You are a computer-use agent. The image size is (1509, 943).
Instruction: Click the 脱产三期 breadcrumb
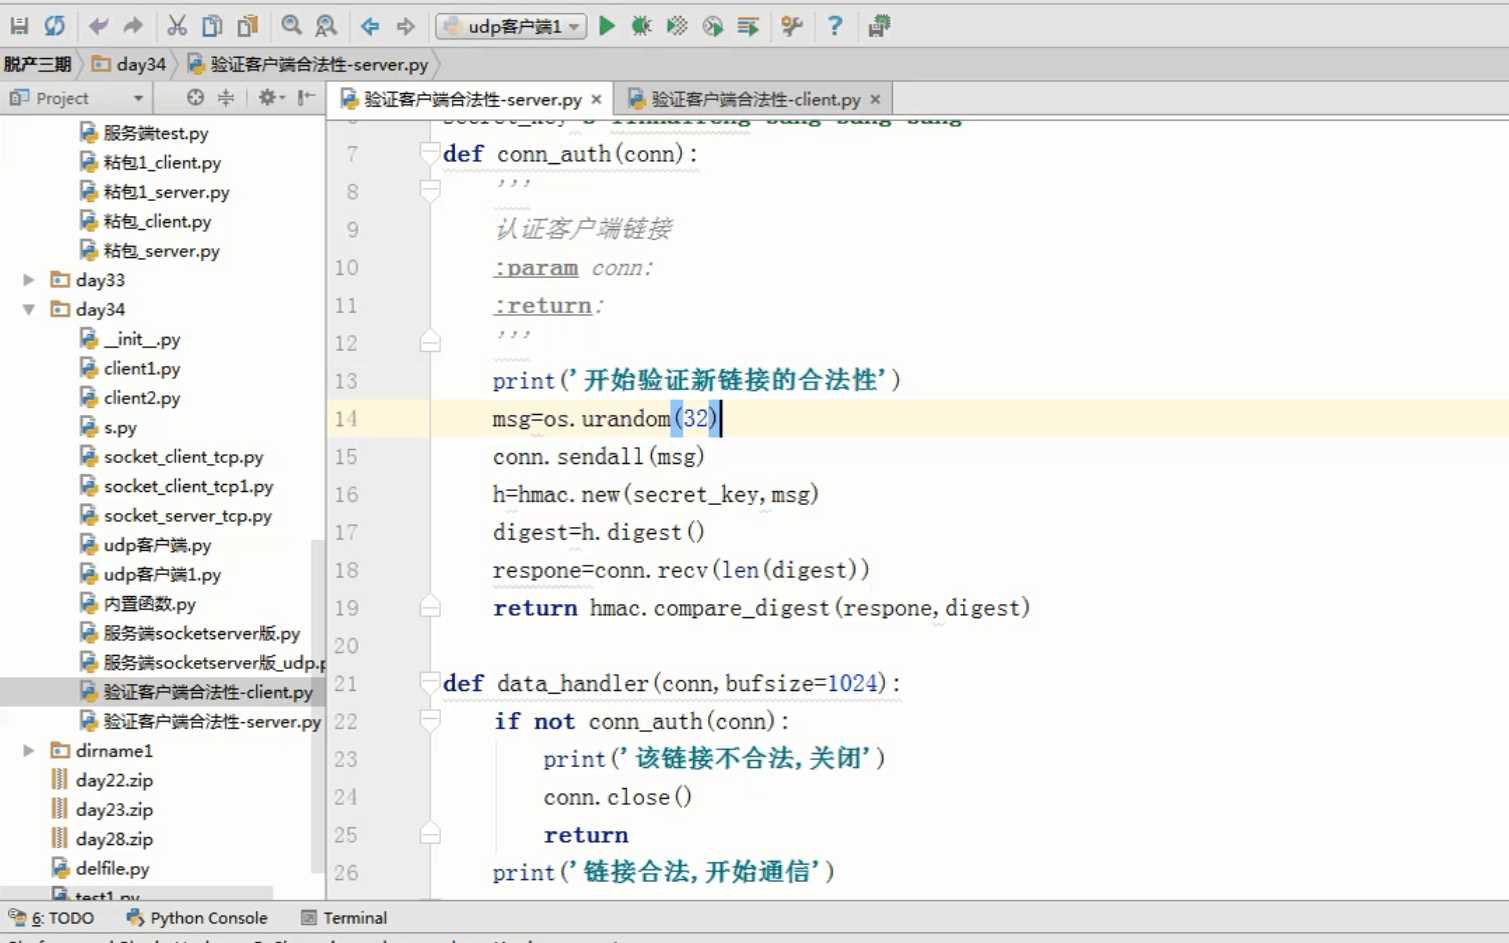pyautogui.click(x=37, y=64)
